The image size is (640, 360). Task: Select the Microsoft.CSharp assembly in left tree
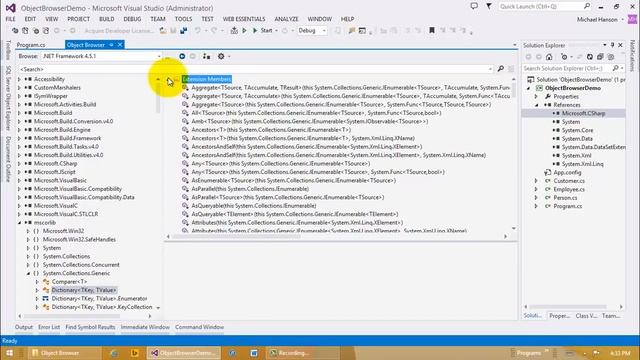coord(55,164)
